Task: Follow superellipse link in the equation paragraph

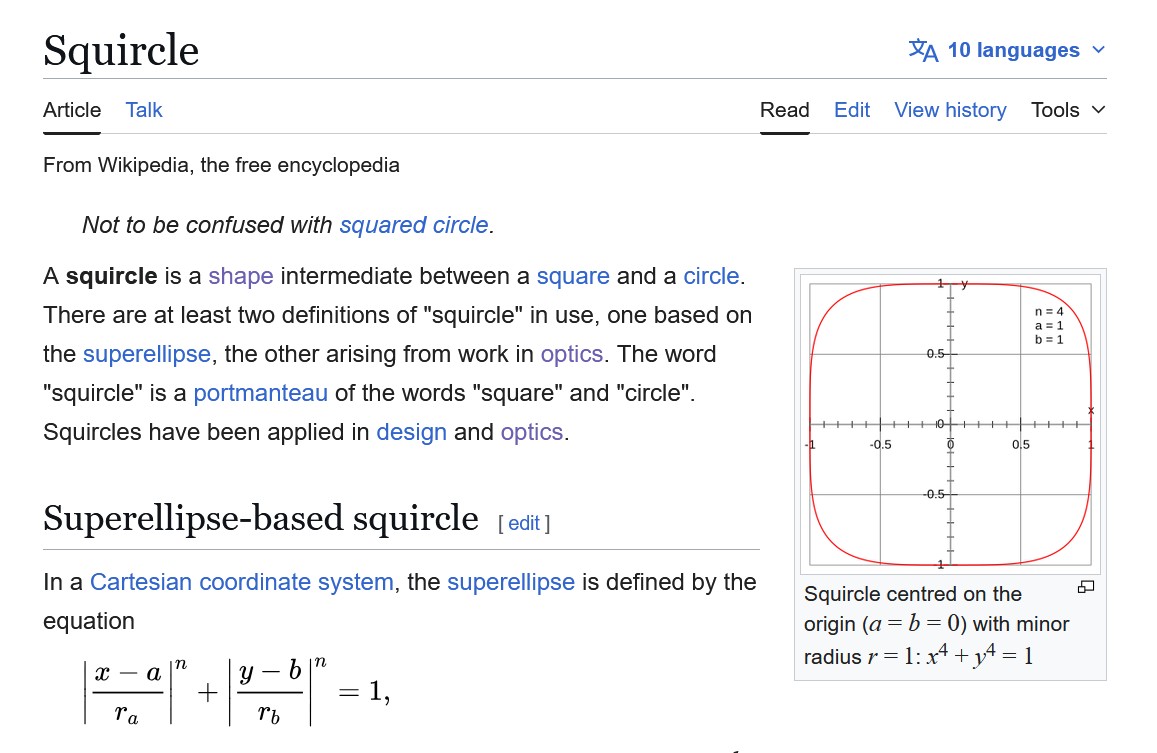Action: click(511, 582)
